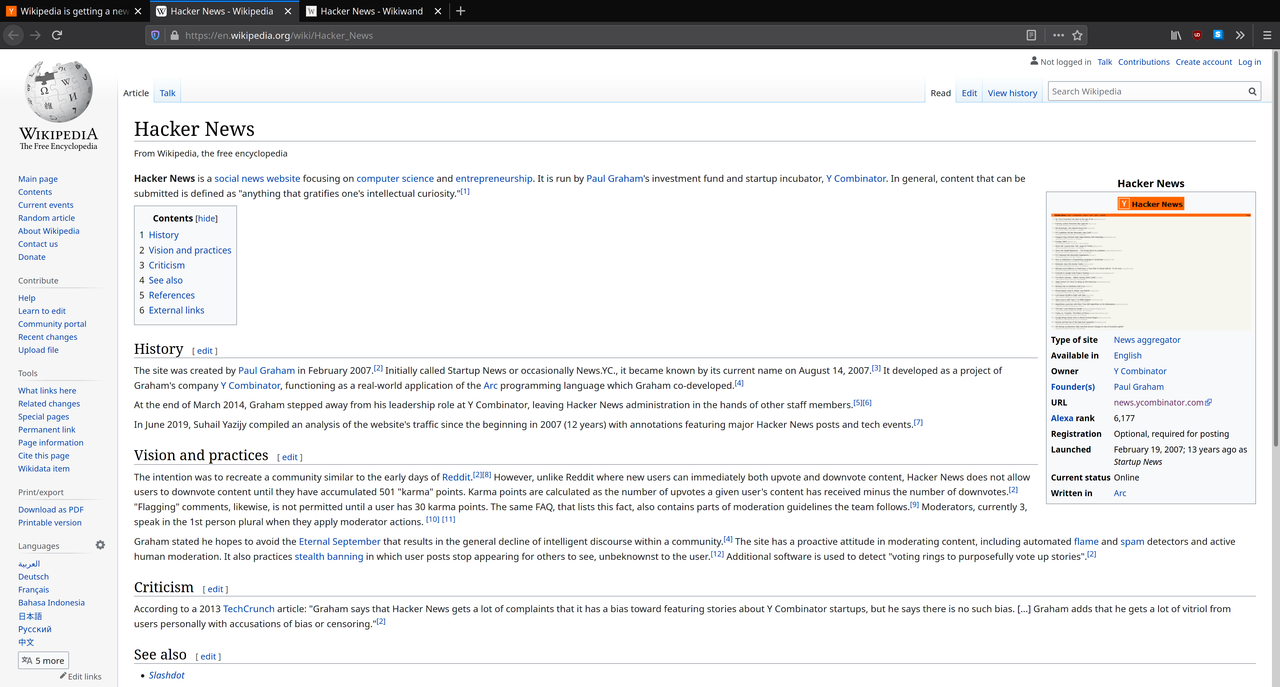Close the Hacker News - Wikiwand tab
Image resolution: width=1280 pixels, height=687 pixels.
click(x=437, y=11)
